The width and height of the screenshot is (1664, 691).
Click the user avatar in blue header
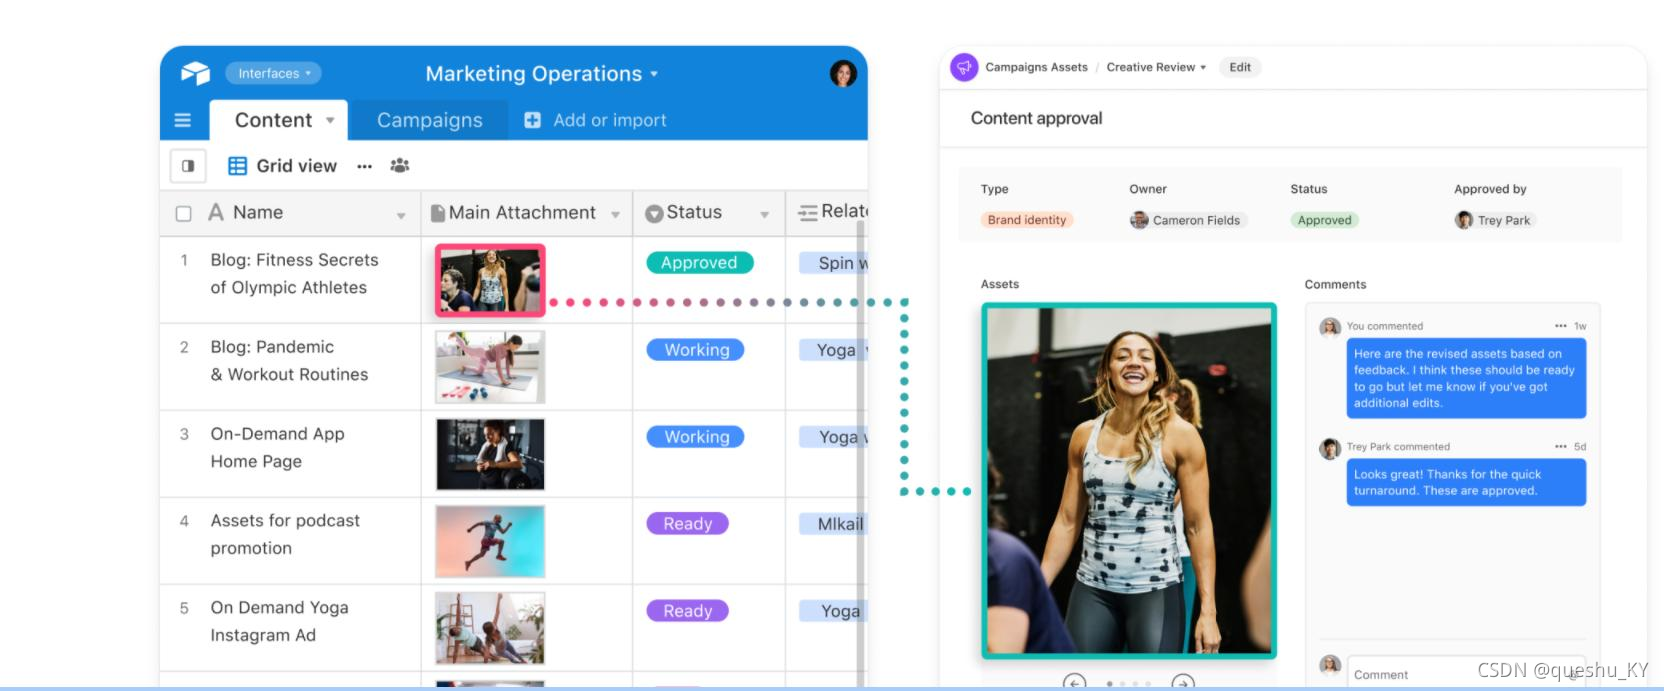coord(843,73)
